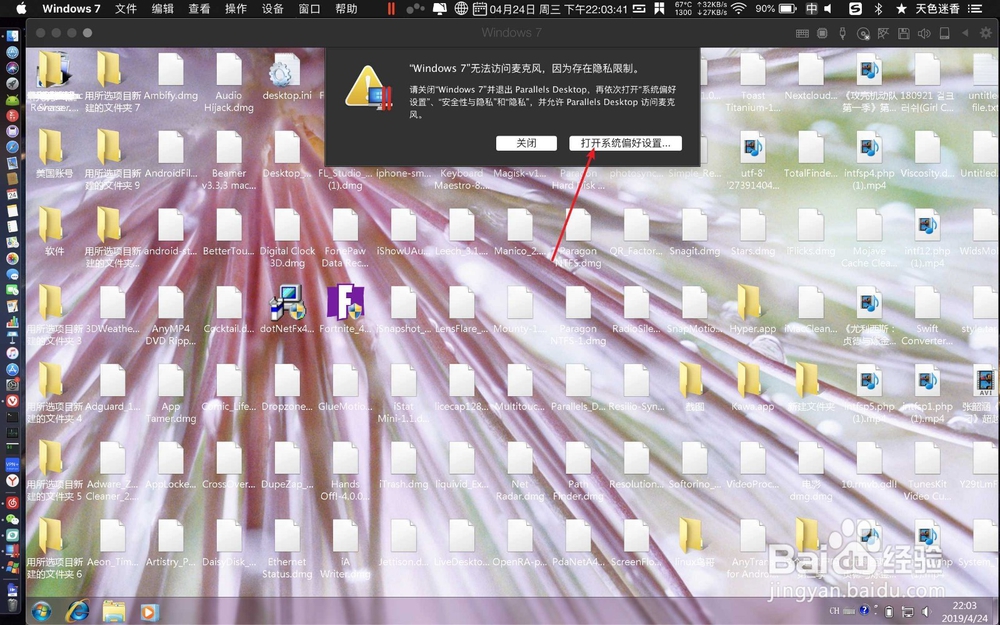The image size is (1000, 625).
Task: Open the Calendar icon showing 24 in Dock
Action: pyautogui.click(x=12, y=195)
